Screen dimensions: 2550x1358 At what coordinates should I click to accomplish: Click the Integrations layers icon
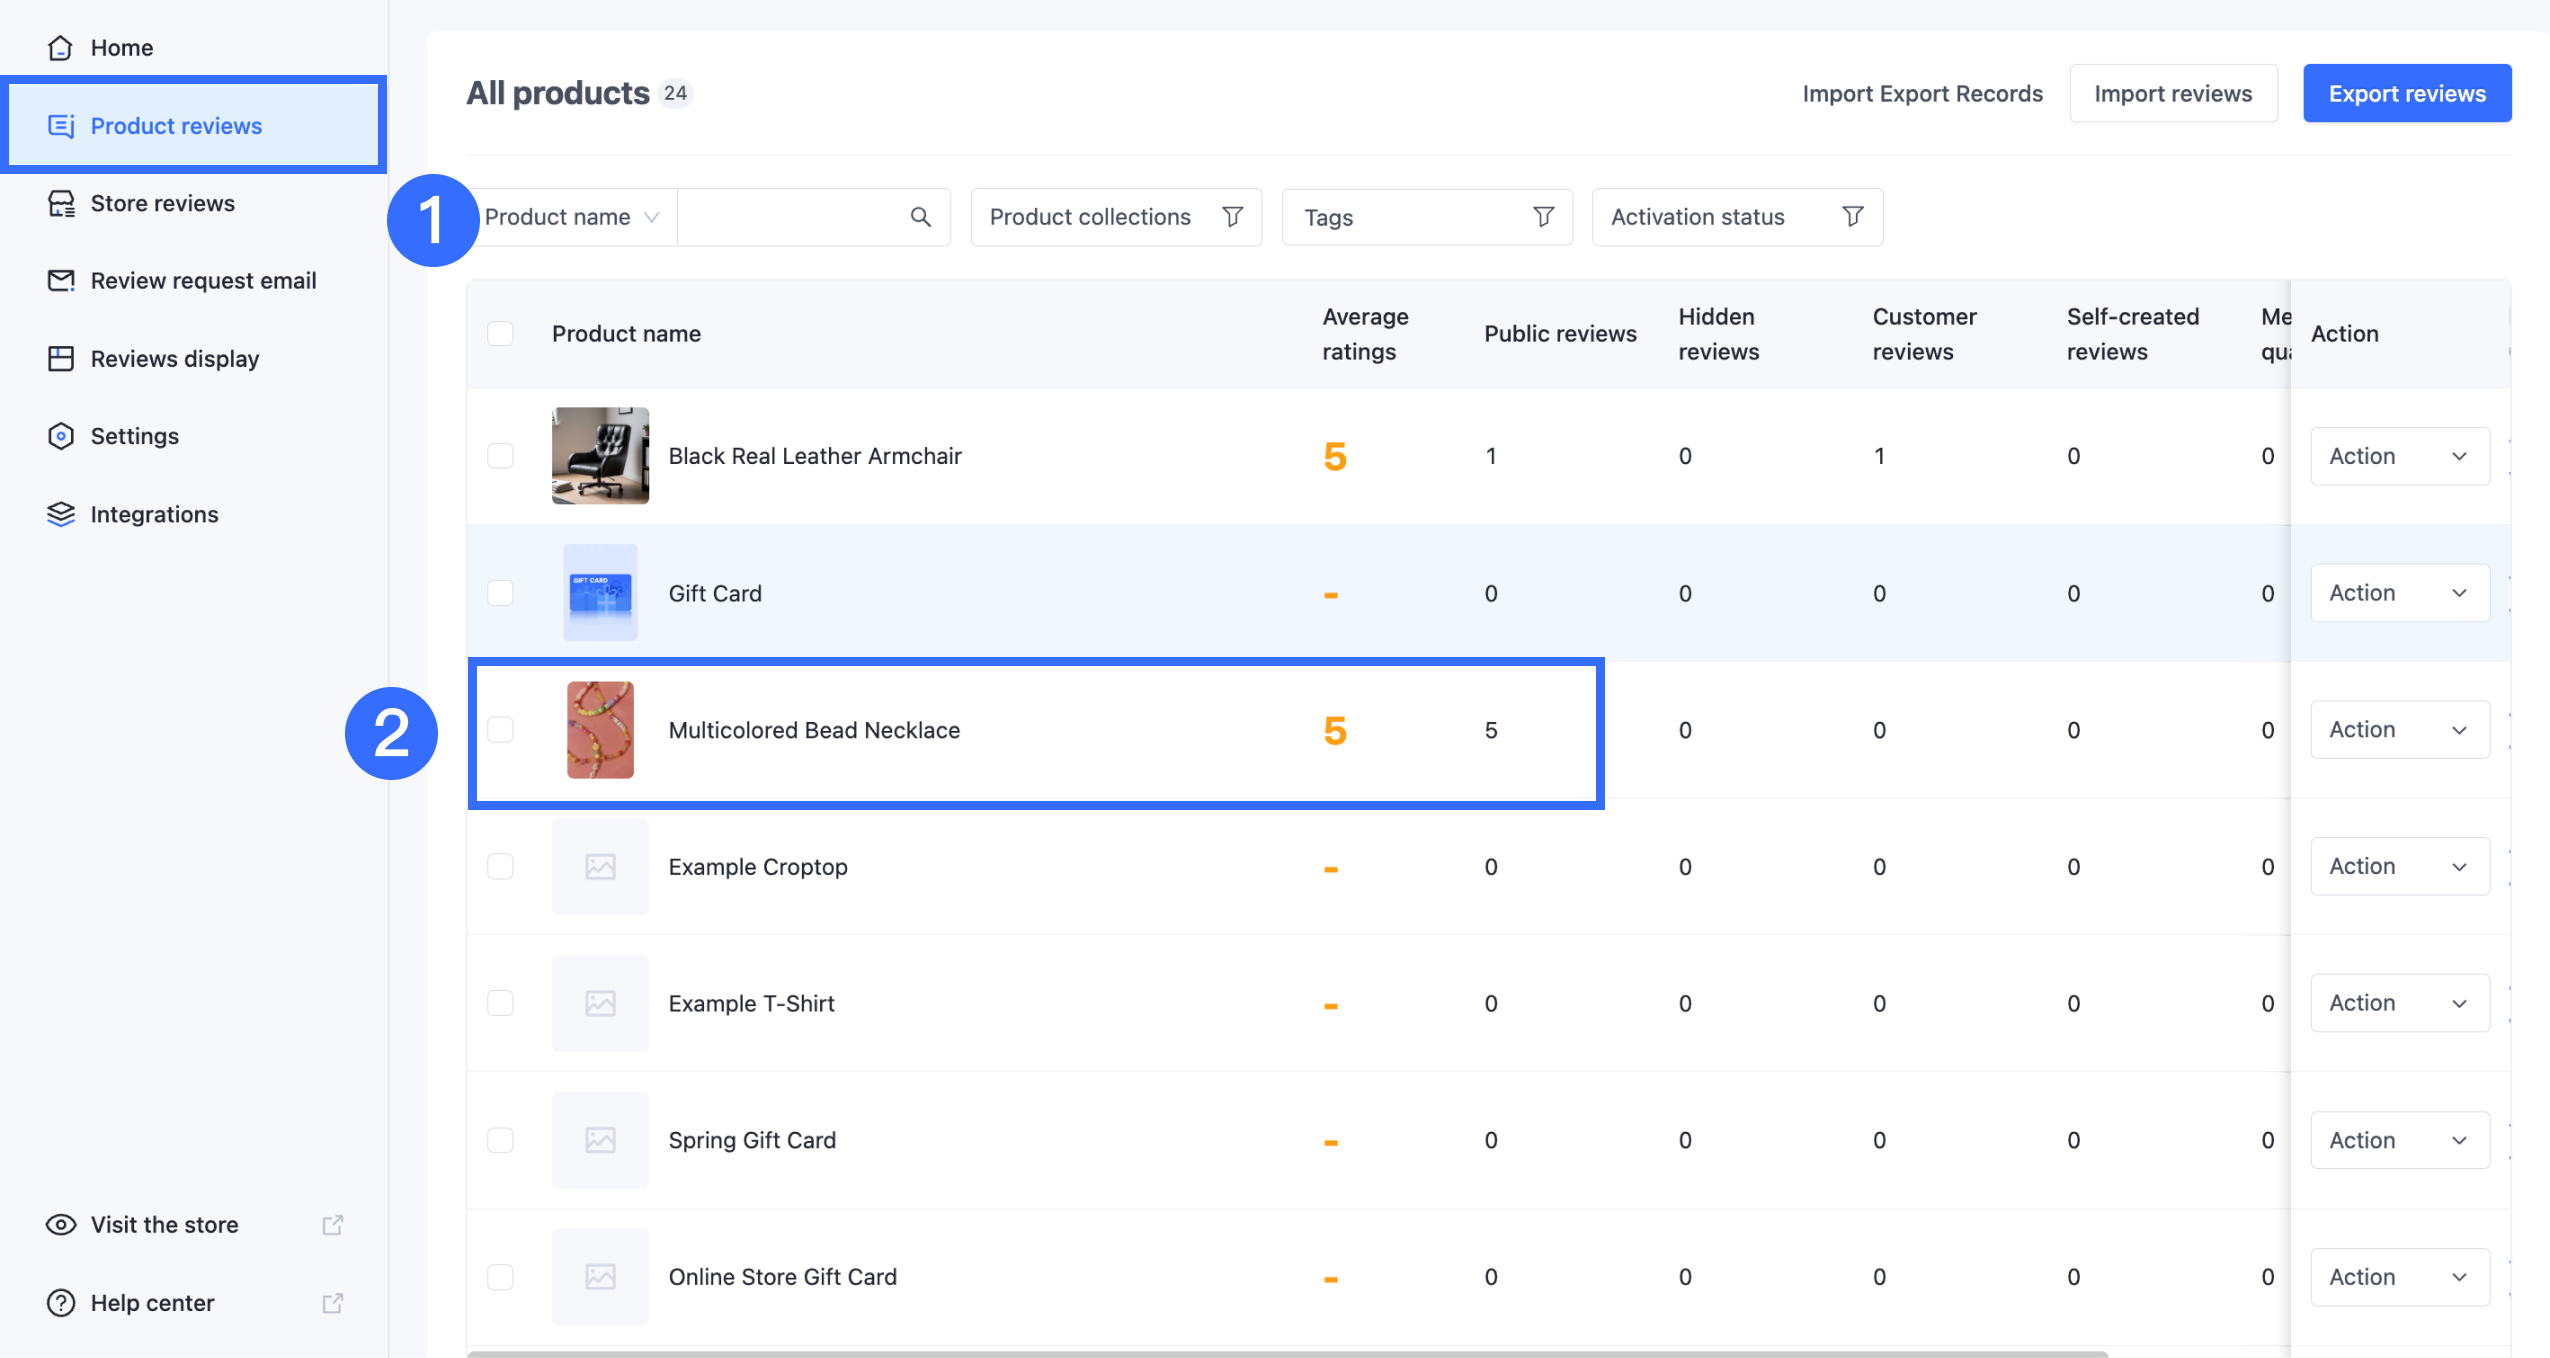coord(61,514)
